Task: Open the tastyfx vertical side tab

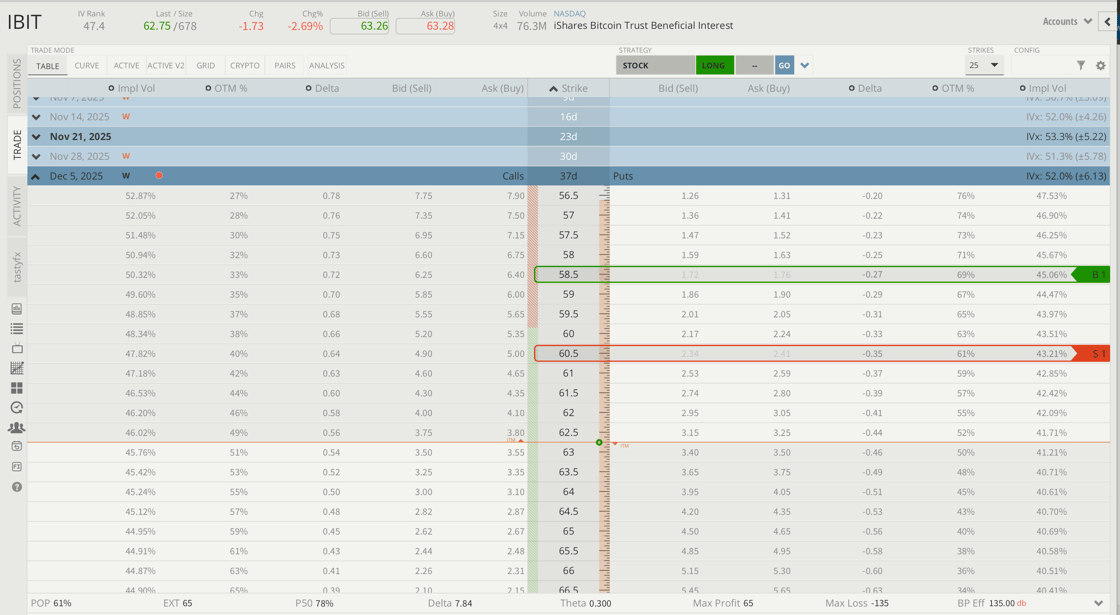Action: (x=17, y=267)
